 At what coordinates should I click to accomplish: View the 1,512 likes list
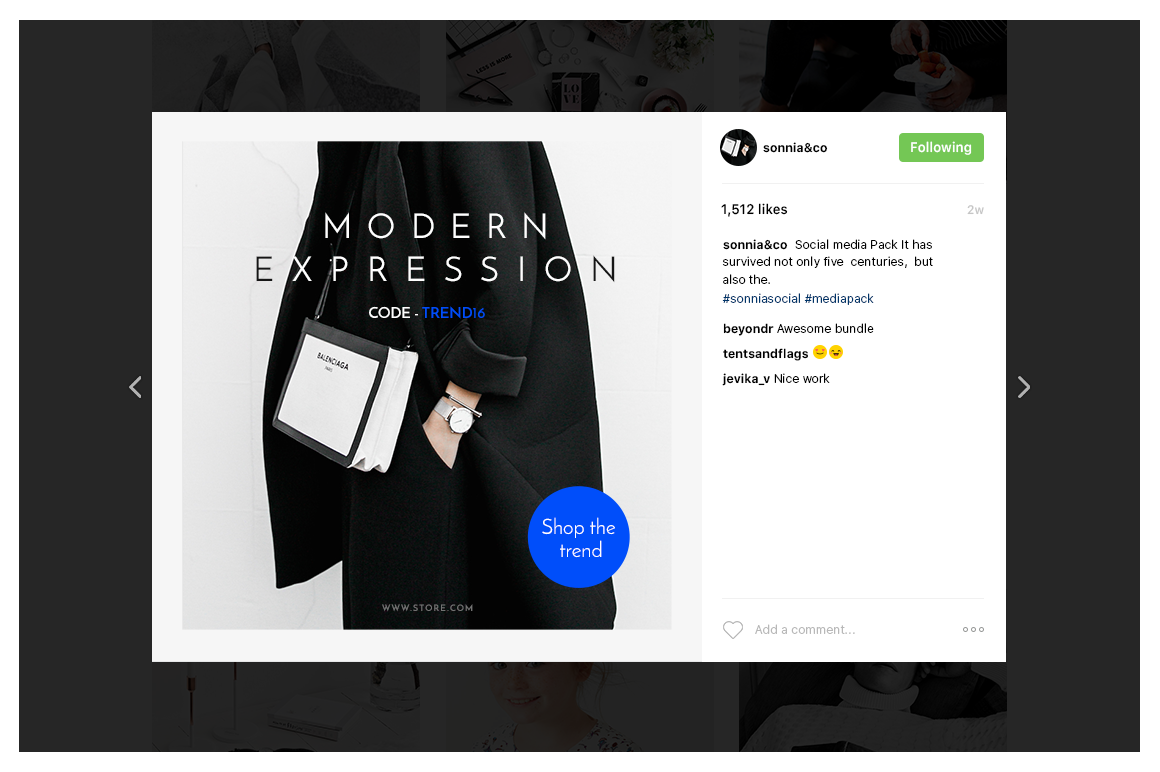coord(754,209)
